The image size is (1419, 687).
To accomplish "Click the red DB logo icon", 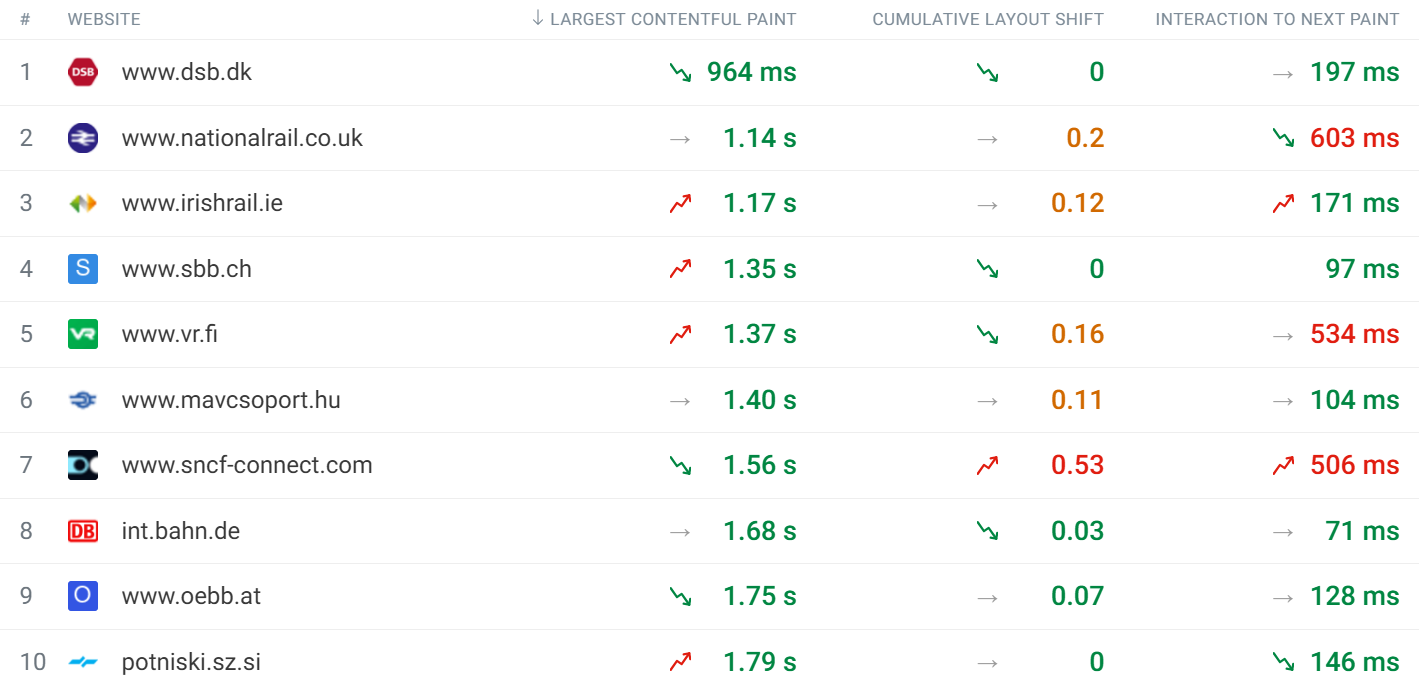I will point(83,531).
